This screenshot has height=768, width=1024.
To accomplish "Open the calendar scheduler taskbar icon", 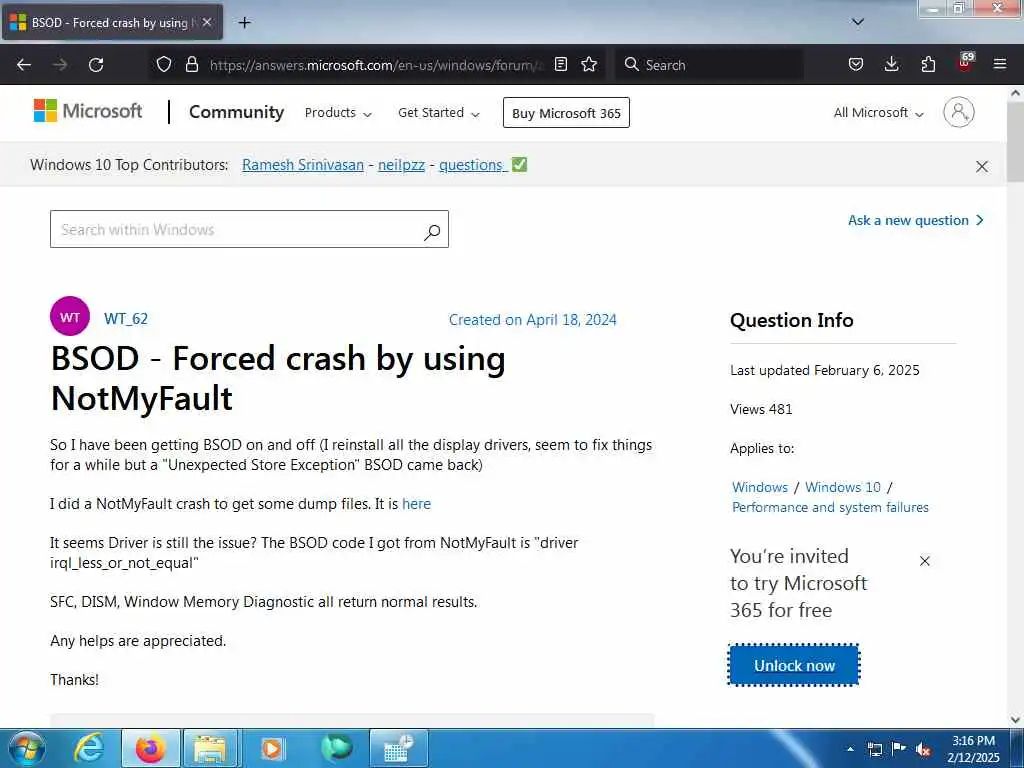I will pyautogui.click(x=398, y=748).
